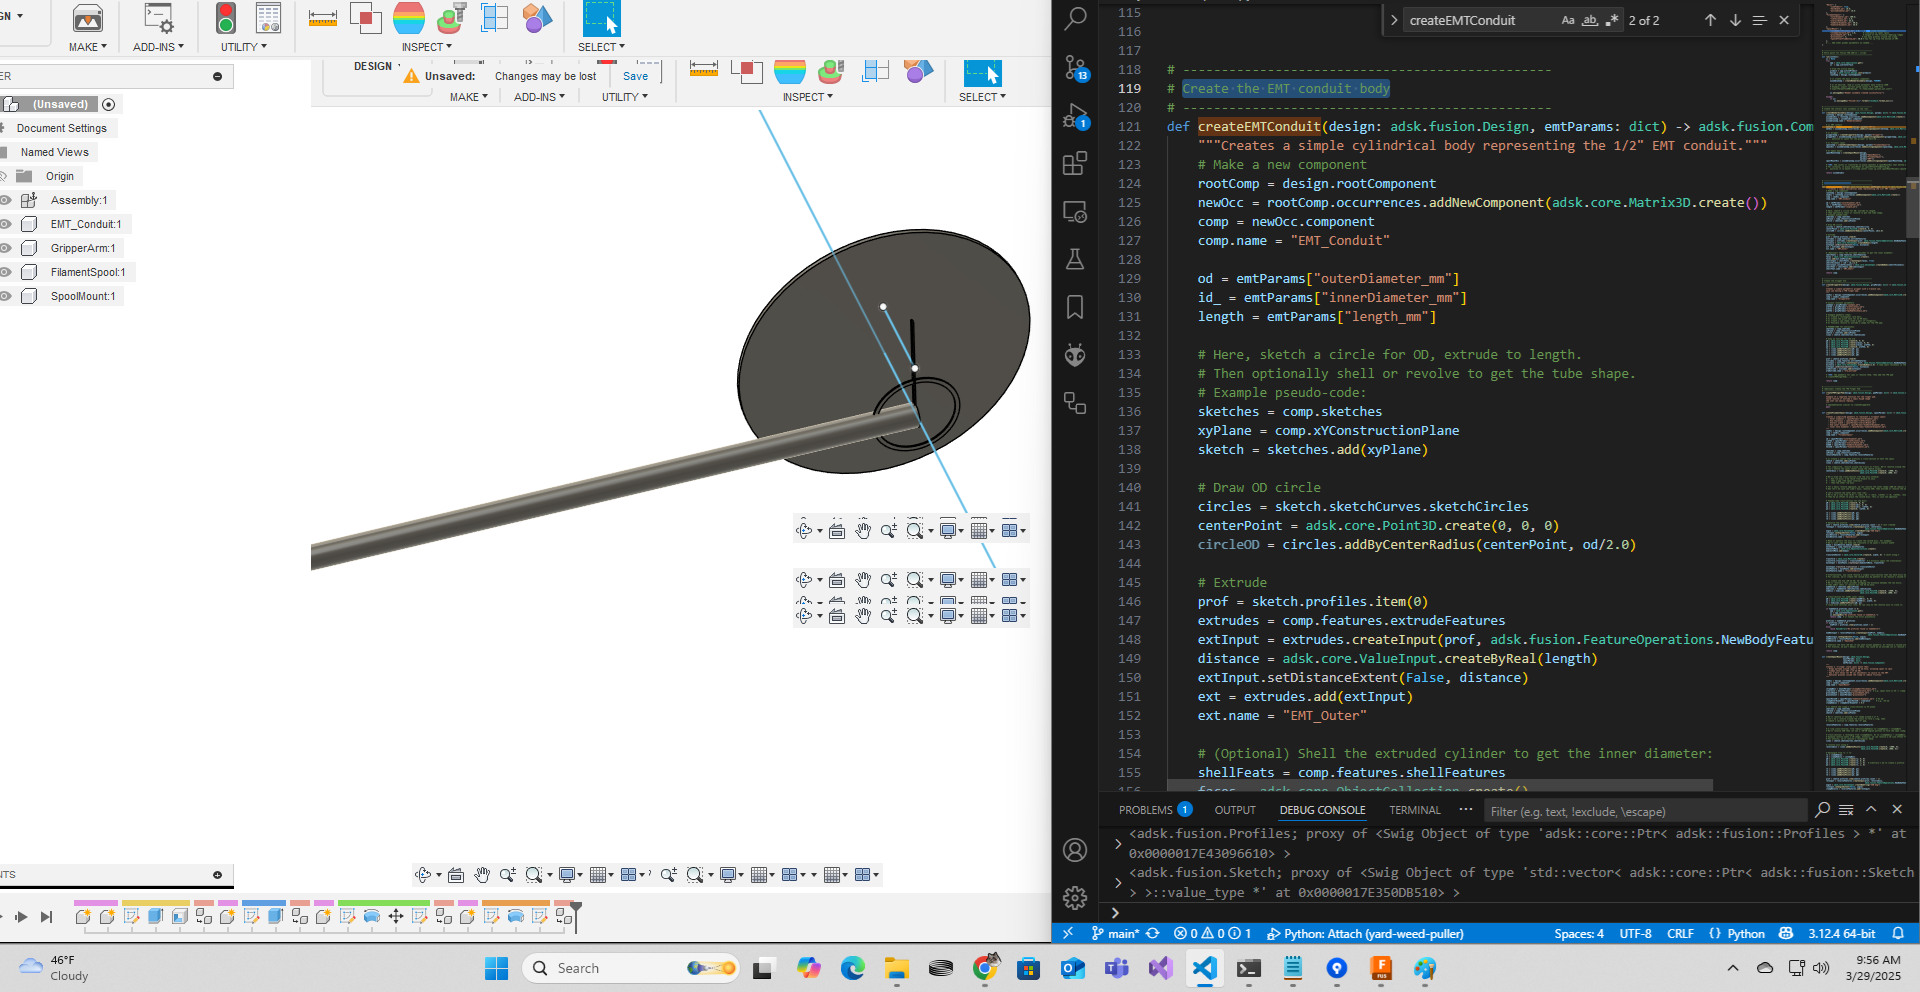Open Run and Debug sidebar icon
The height and width of the screenshot is (992, 1920).
tap(1075, 116)
